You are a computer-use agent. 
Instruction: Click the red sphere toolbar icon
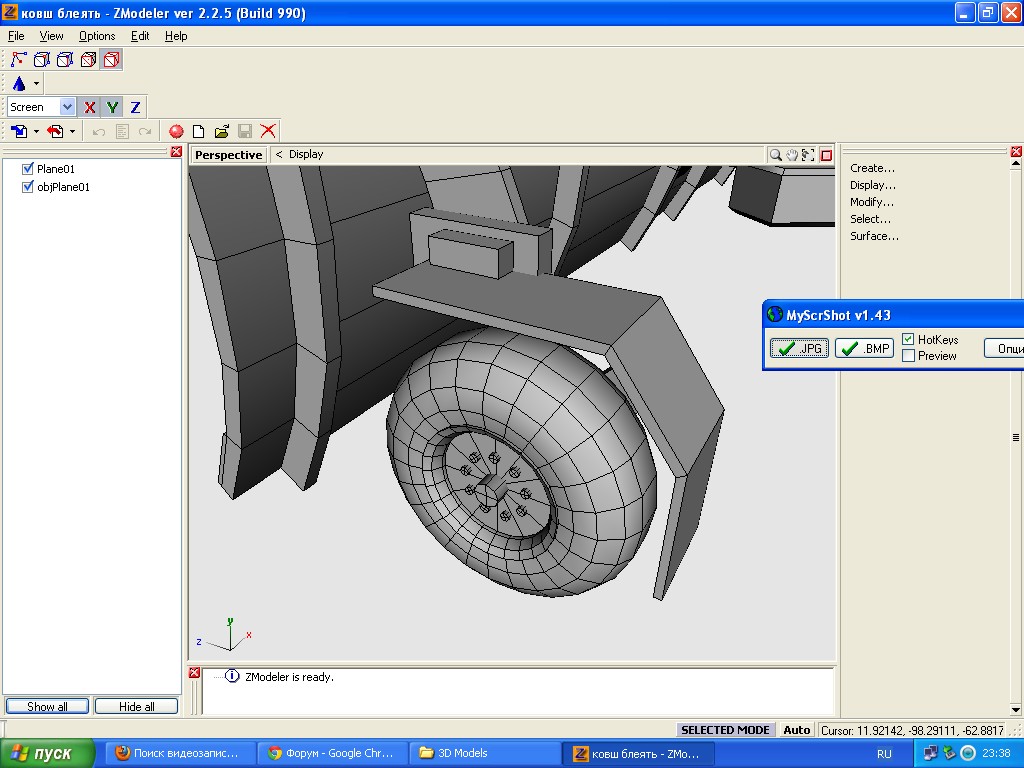[176, 131]
